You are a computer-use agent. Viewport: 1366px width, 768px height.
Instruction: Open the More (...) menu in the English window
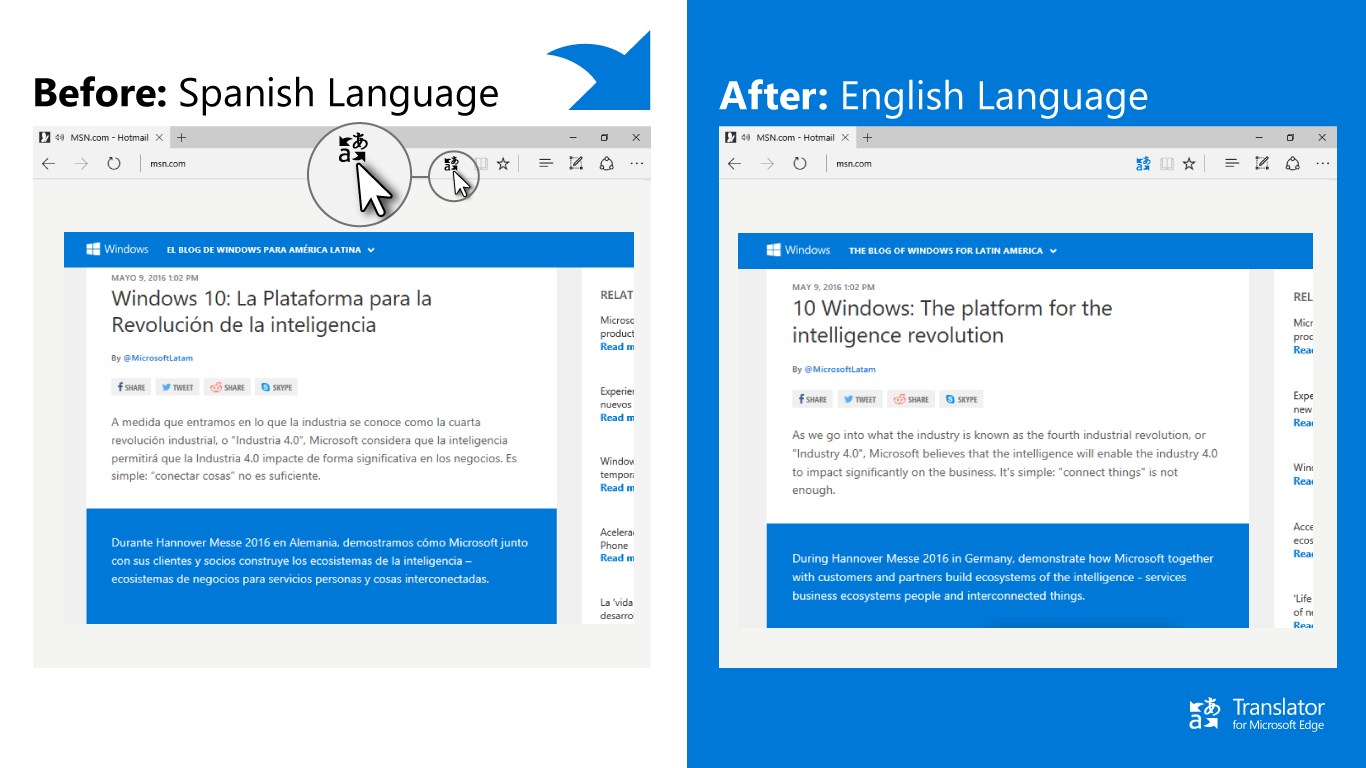[x=1323, y=164]
